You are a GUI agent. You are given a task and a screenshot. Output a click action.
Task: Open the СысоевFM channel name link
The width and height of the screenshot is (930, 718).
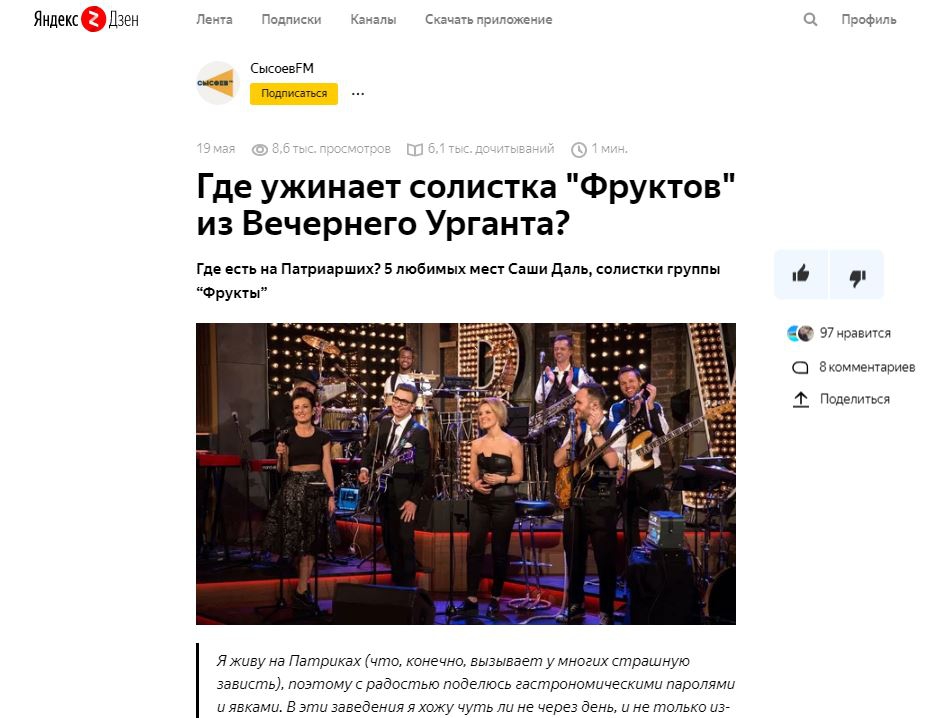pyautogui.click(x=282, y=68)
